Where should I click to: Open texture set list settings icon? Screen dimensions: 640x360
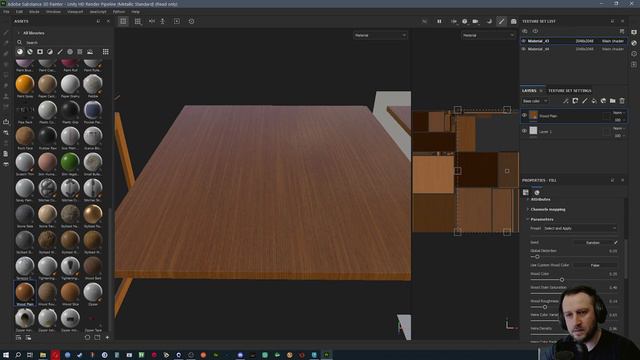click(x=622, y=31)
